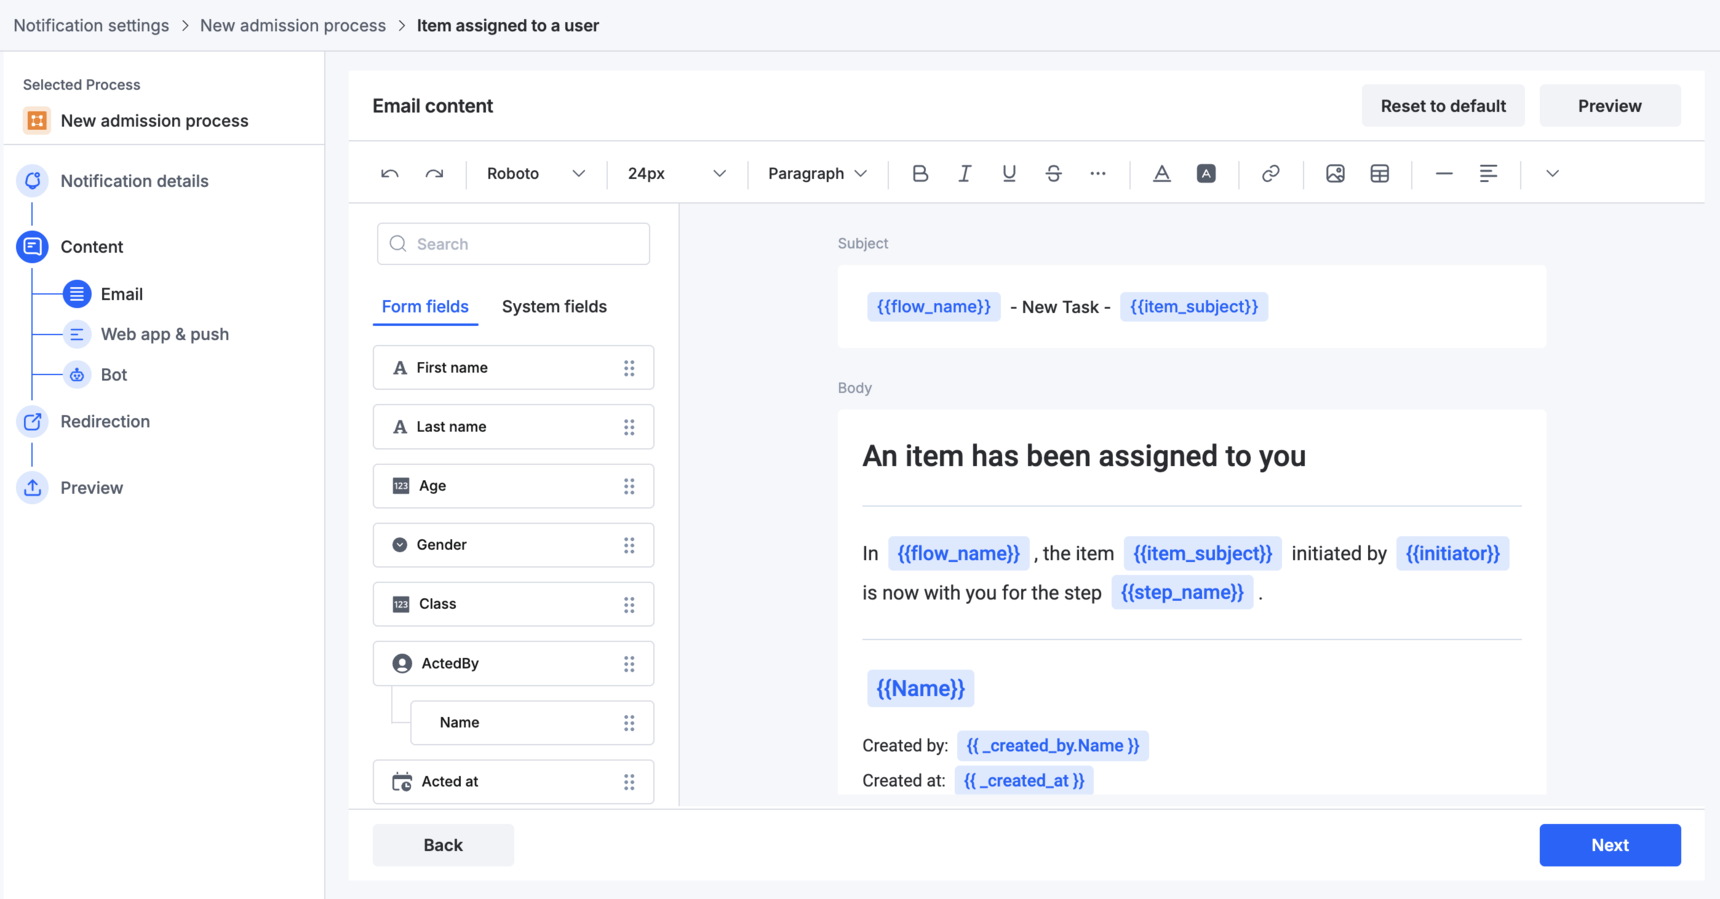Apply strikethrough formatting
This screenshot has height=899, width=1720.
(x=1053, y=174)
